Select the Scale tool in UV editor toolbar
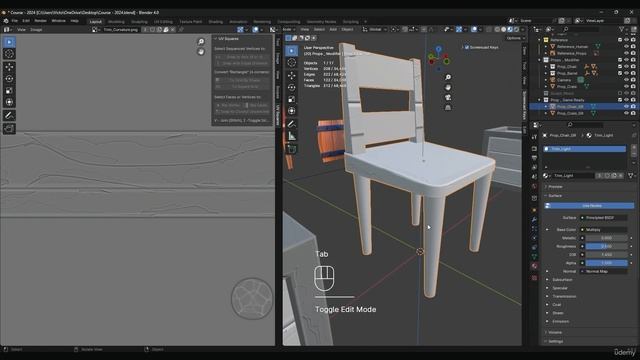 [9, 90]
